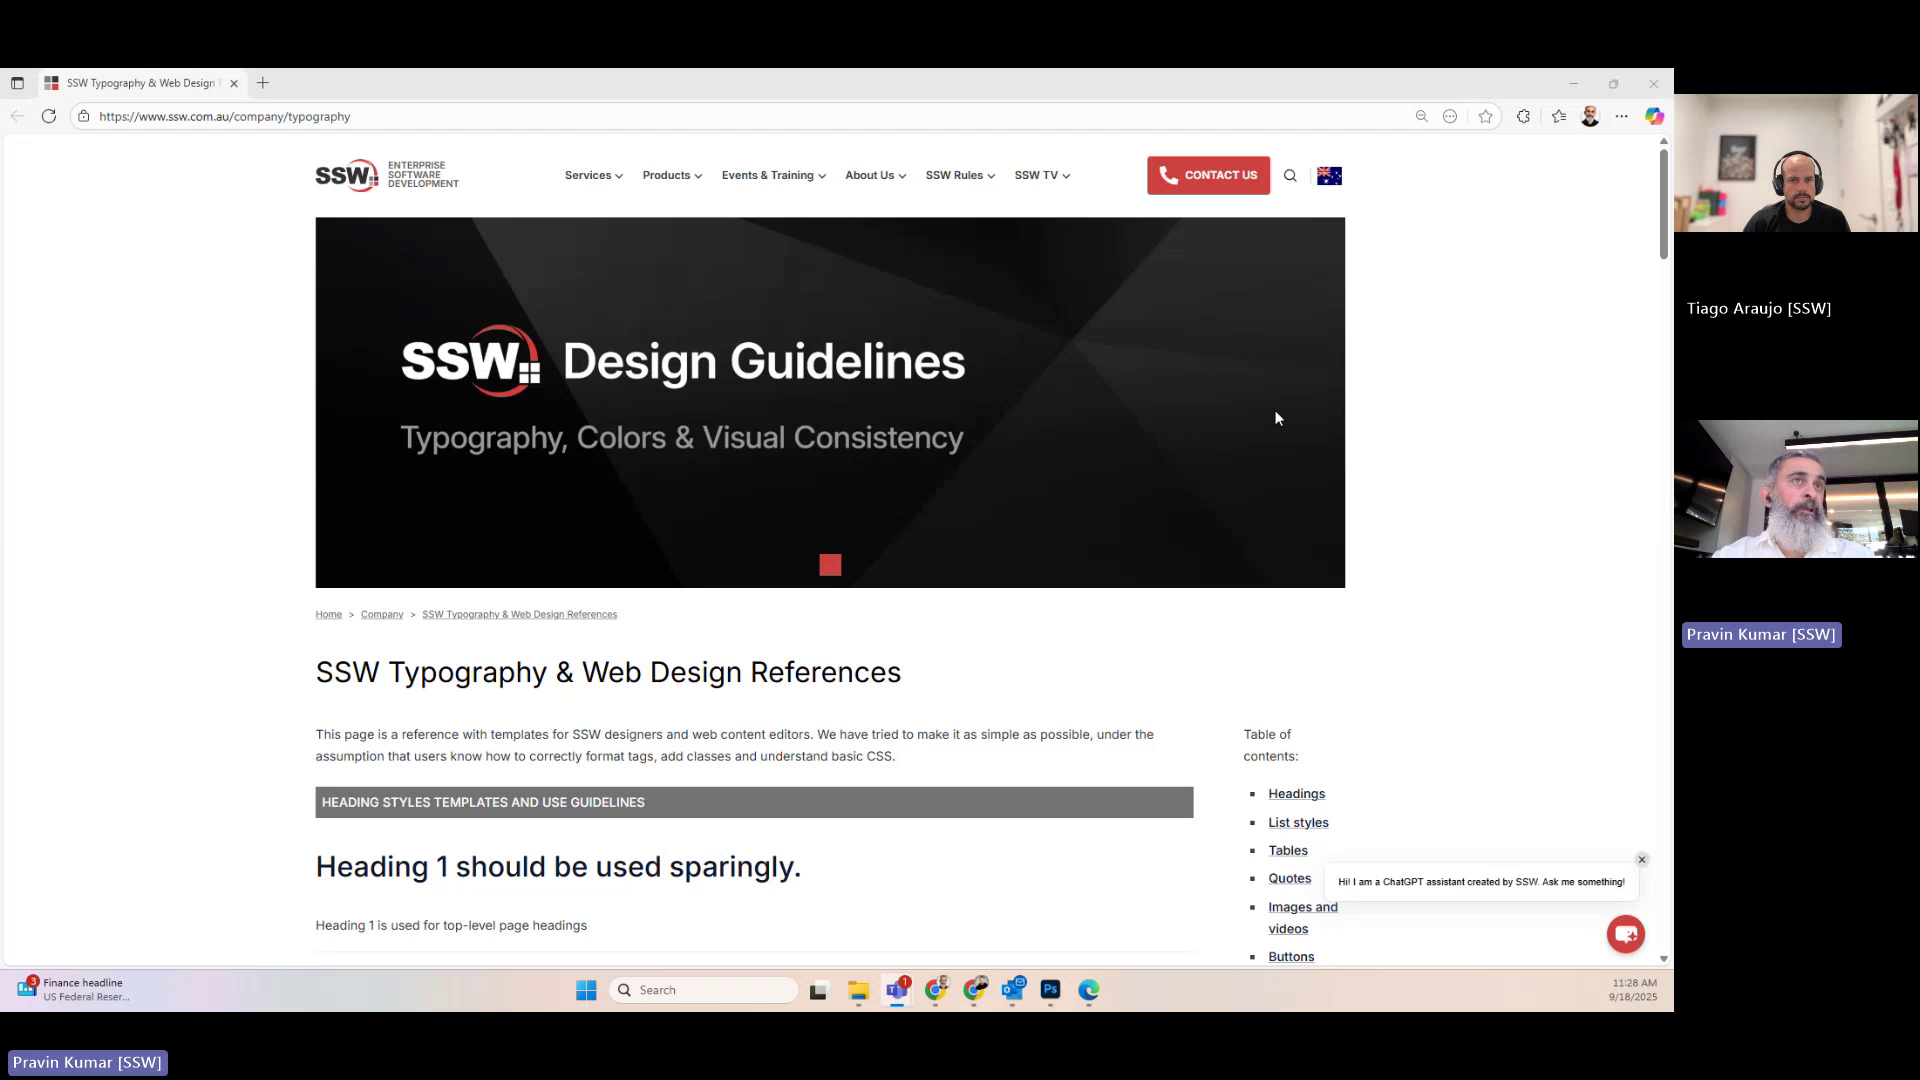Open the browser extensions icon
Image resolution: width=1920 pixels, height=1080 pixels.
(x=1523, y=116)
